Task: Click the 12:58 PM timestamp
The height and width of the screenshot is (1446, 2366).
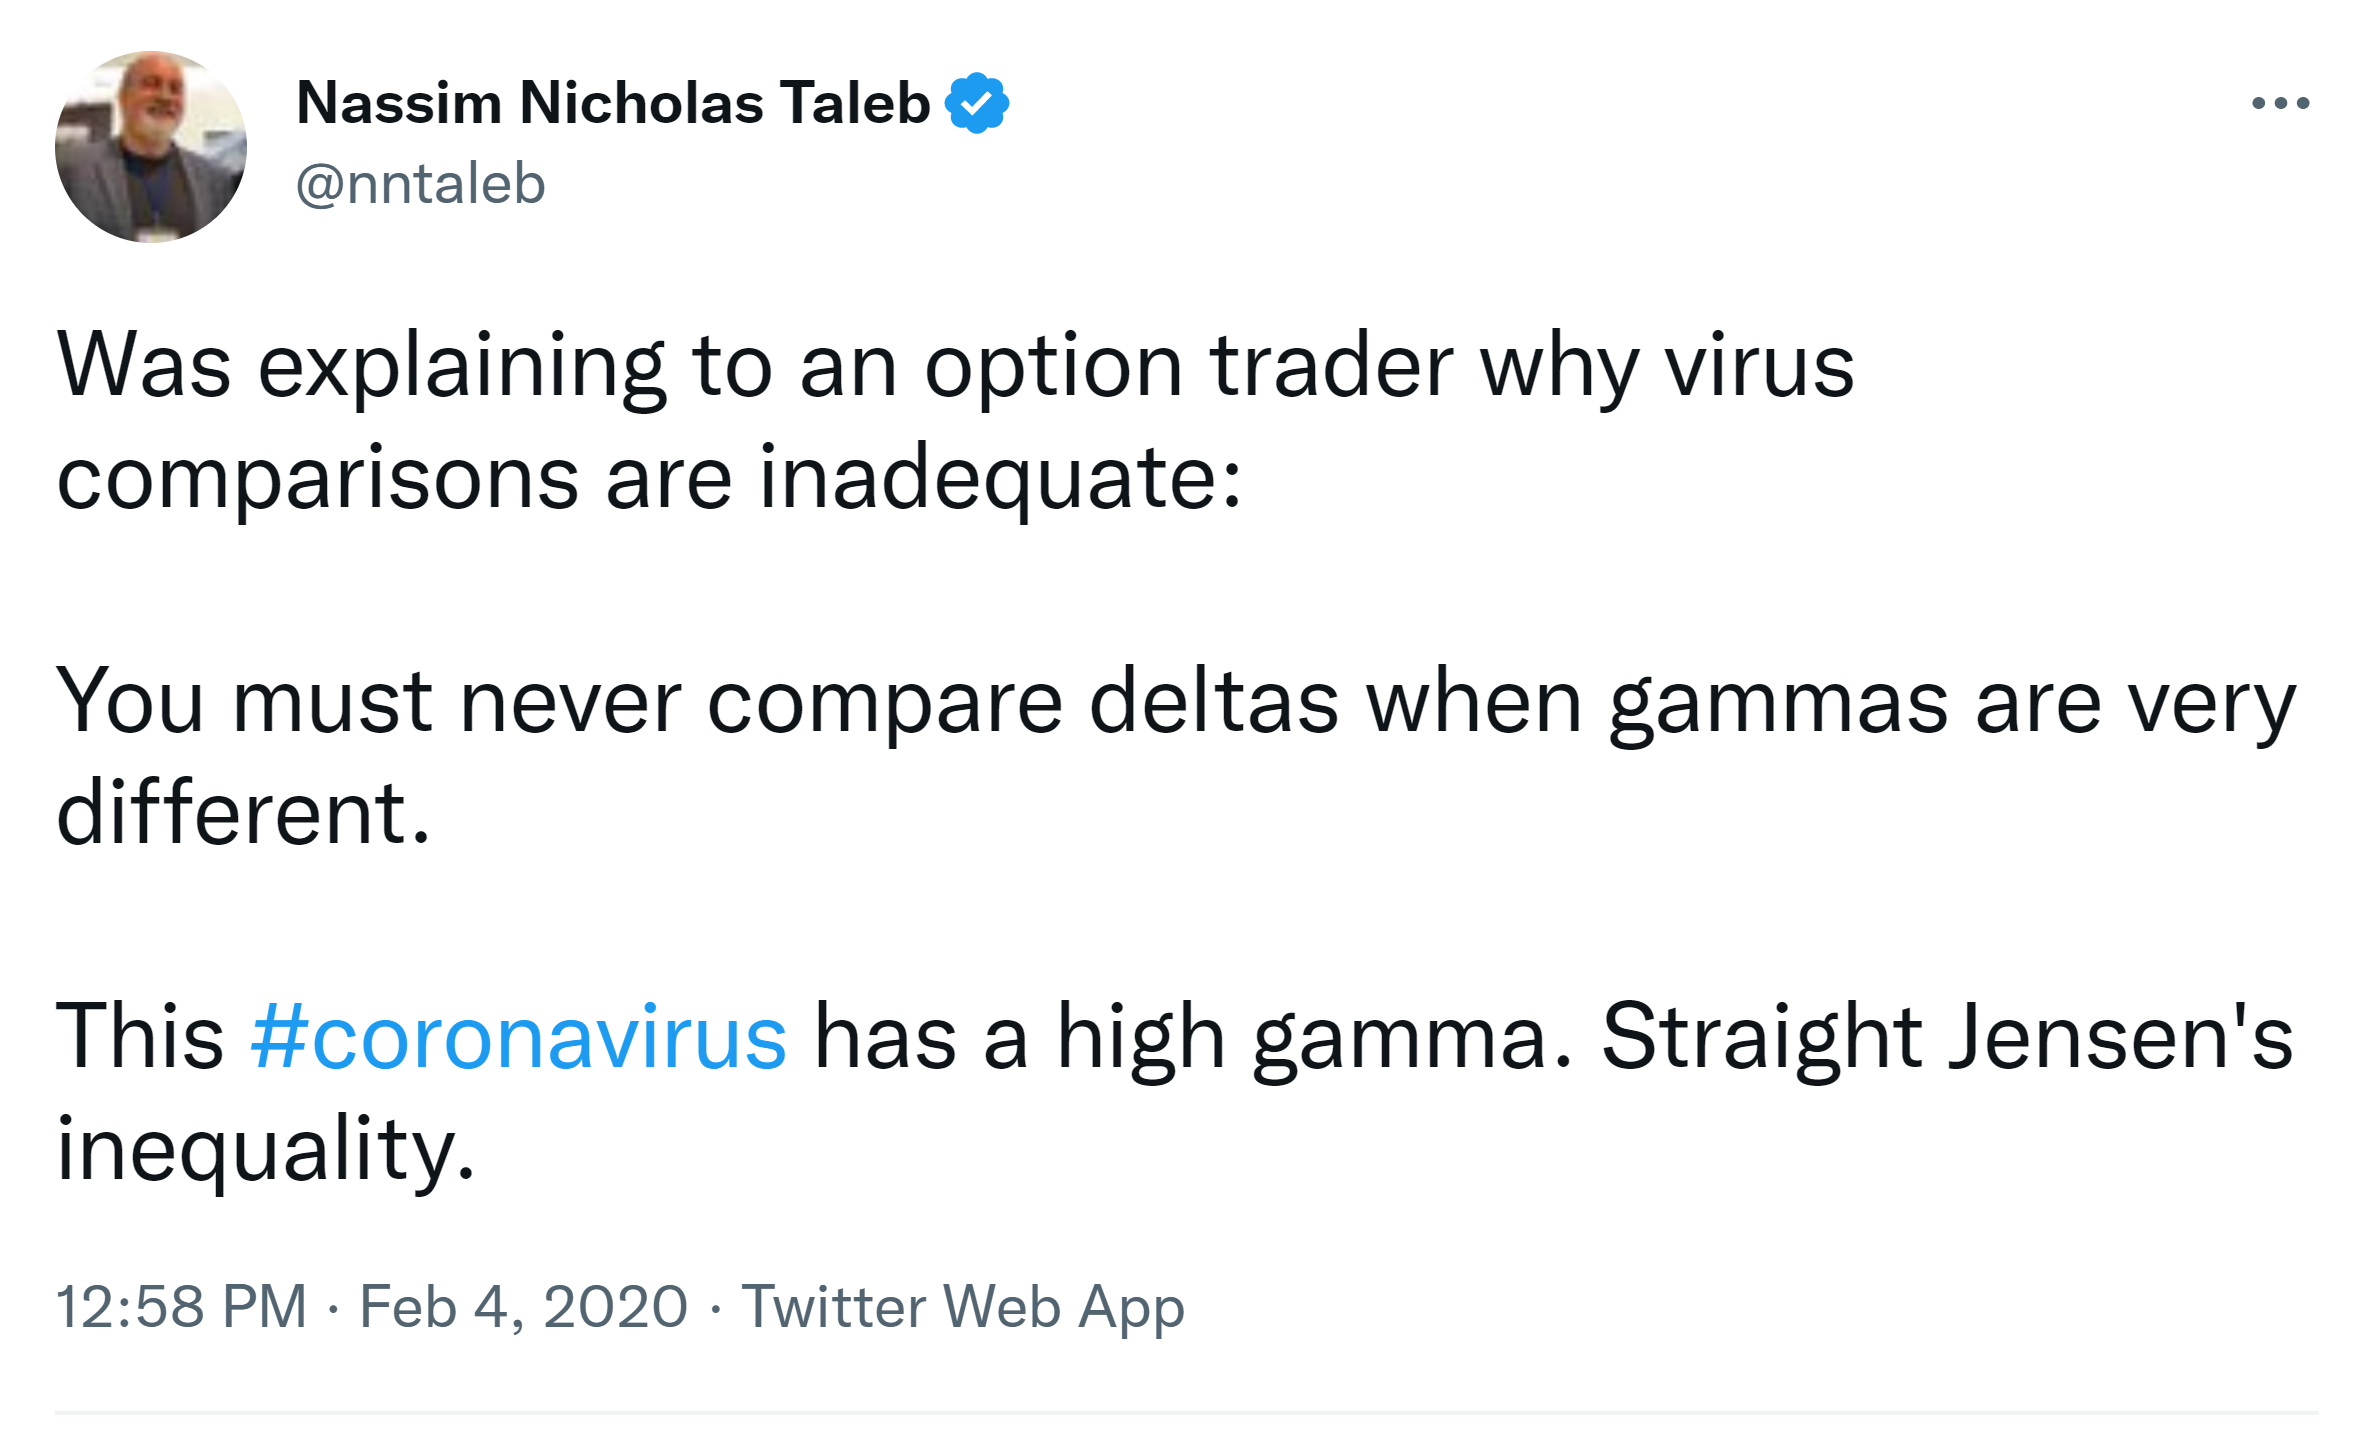Action: [181, 1306]
